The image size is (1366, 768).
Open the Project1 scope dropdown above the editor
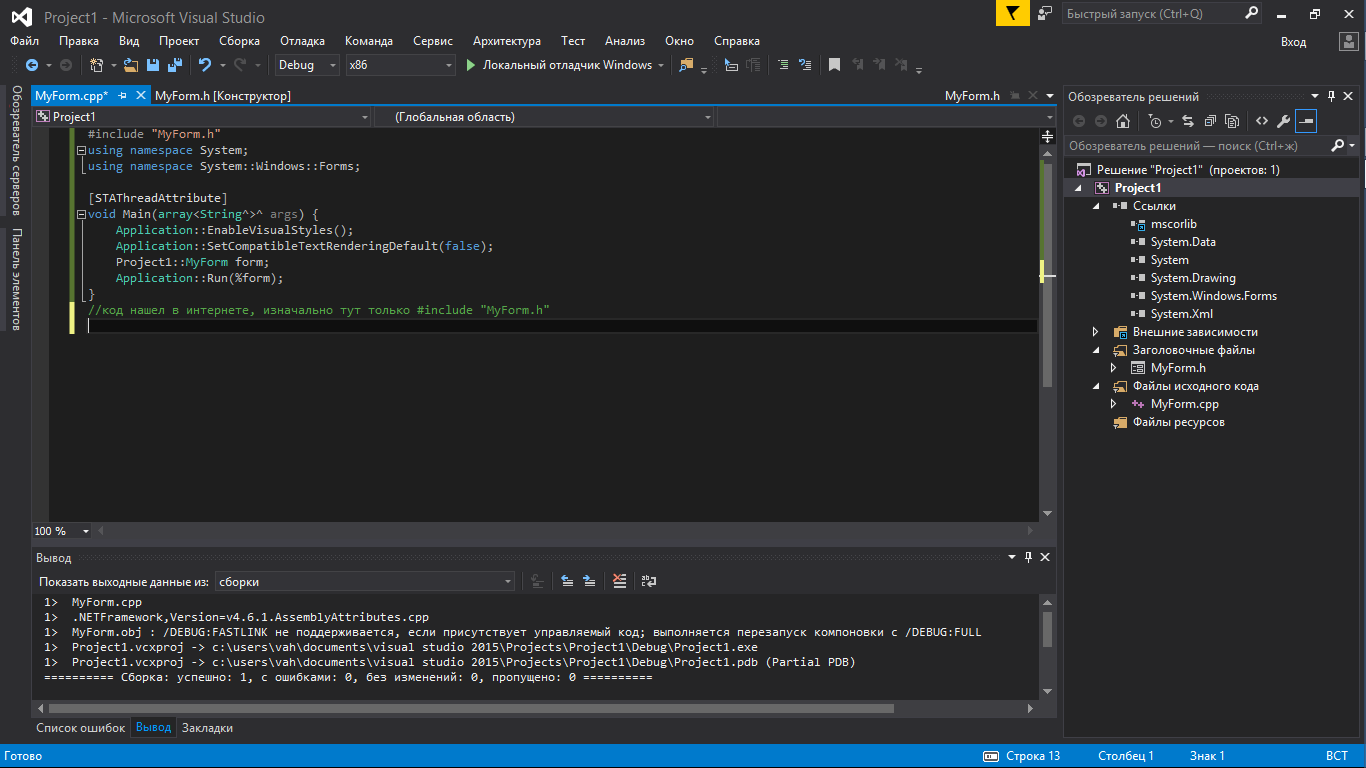point(203,117)
